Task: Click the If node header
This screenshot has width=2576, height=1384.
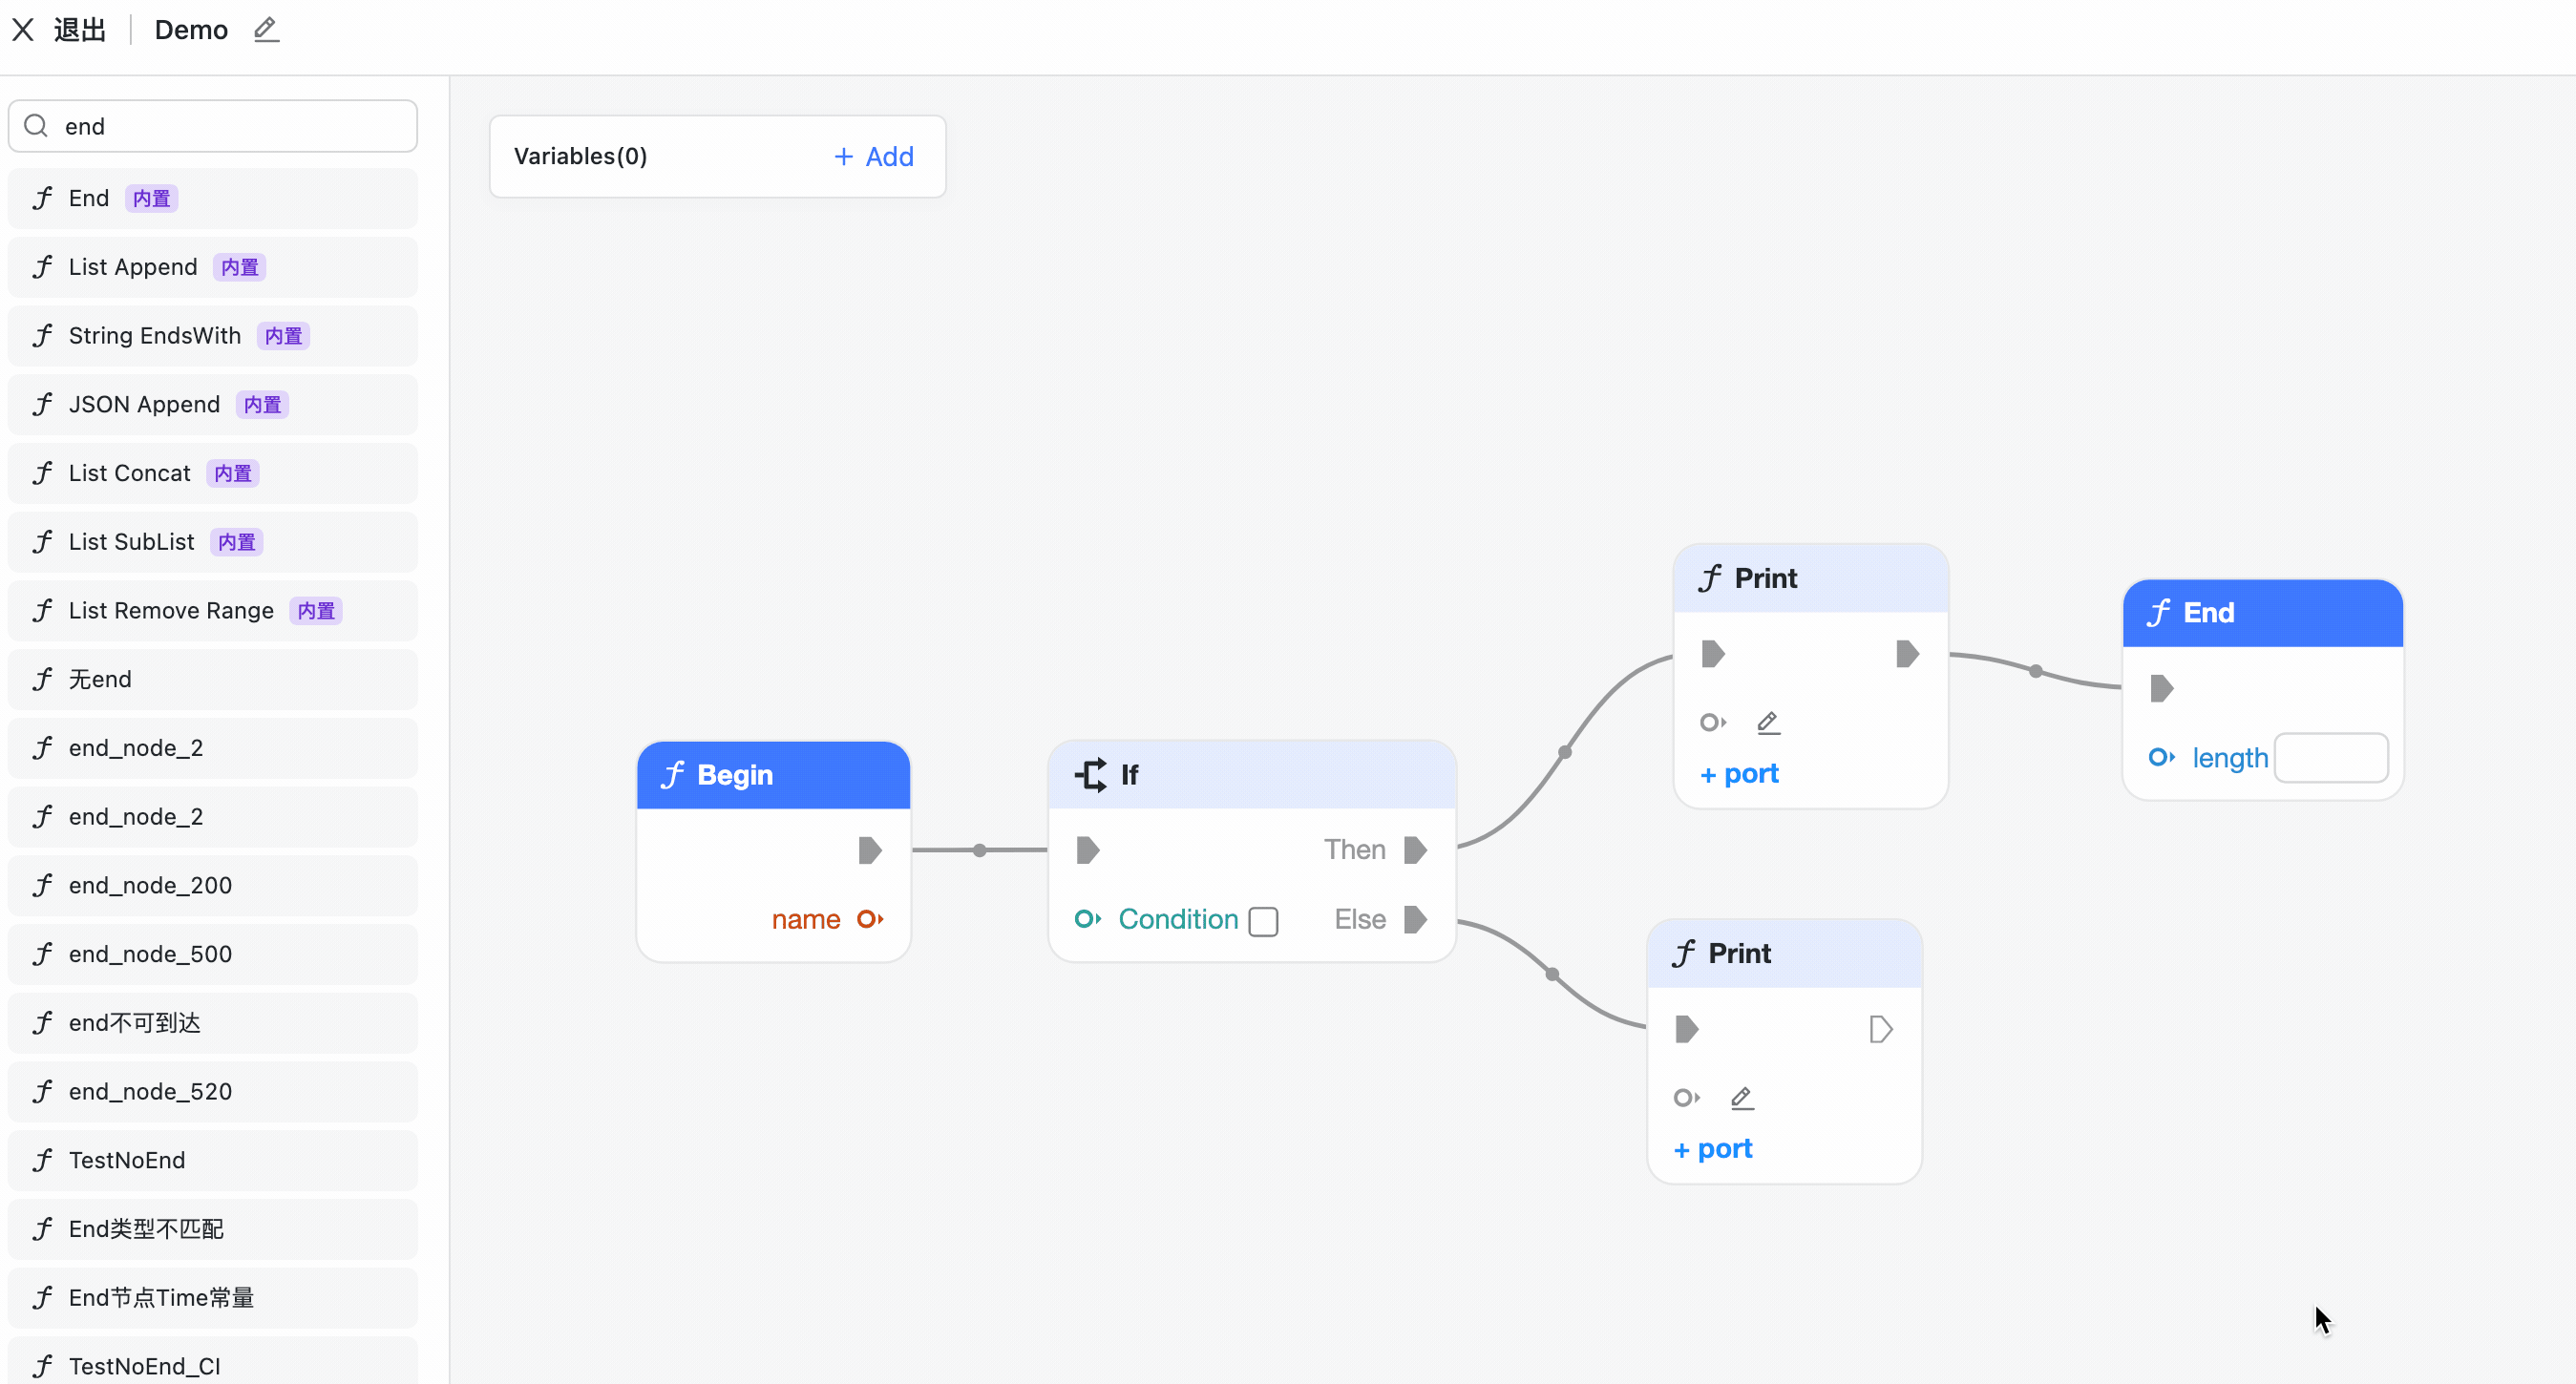Action: point(1252,775)
